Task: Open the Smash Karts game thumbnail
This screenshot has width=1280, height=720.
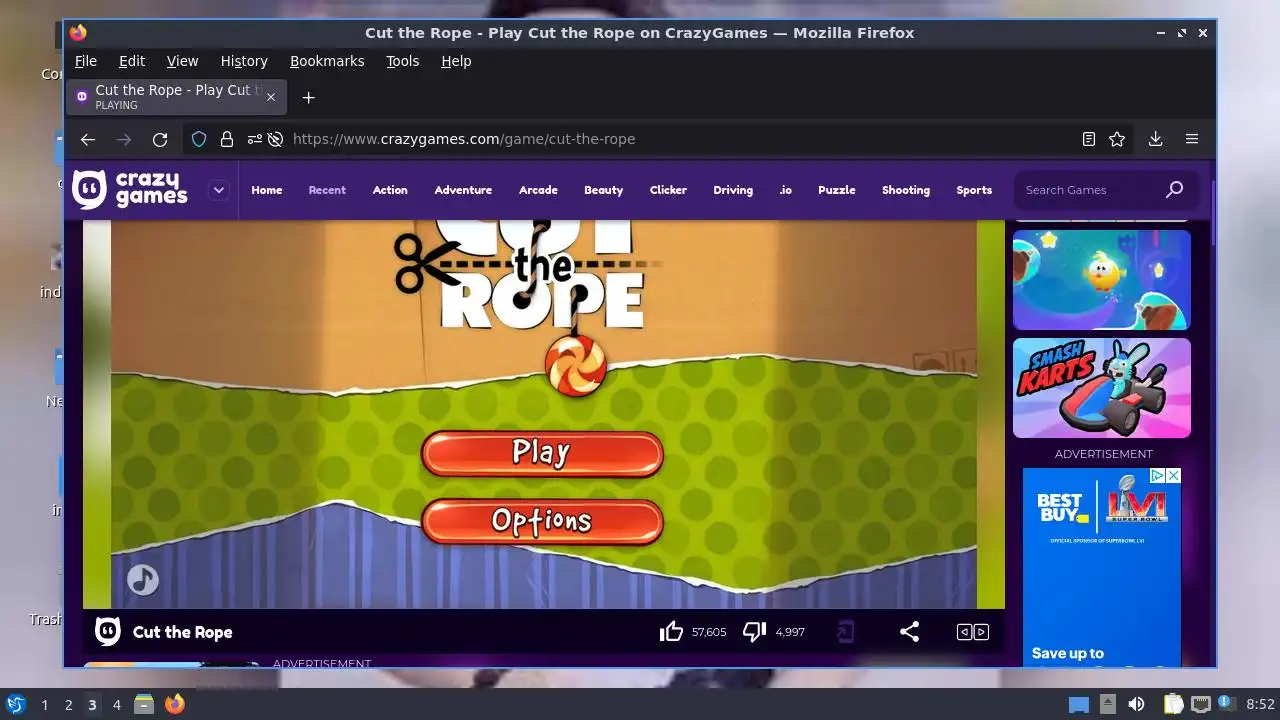Action: tap(1102, 388)
